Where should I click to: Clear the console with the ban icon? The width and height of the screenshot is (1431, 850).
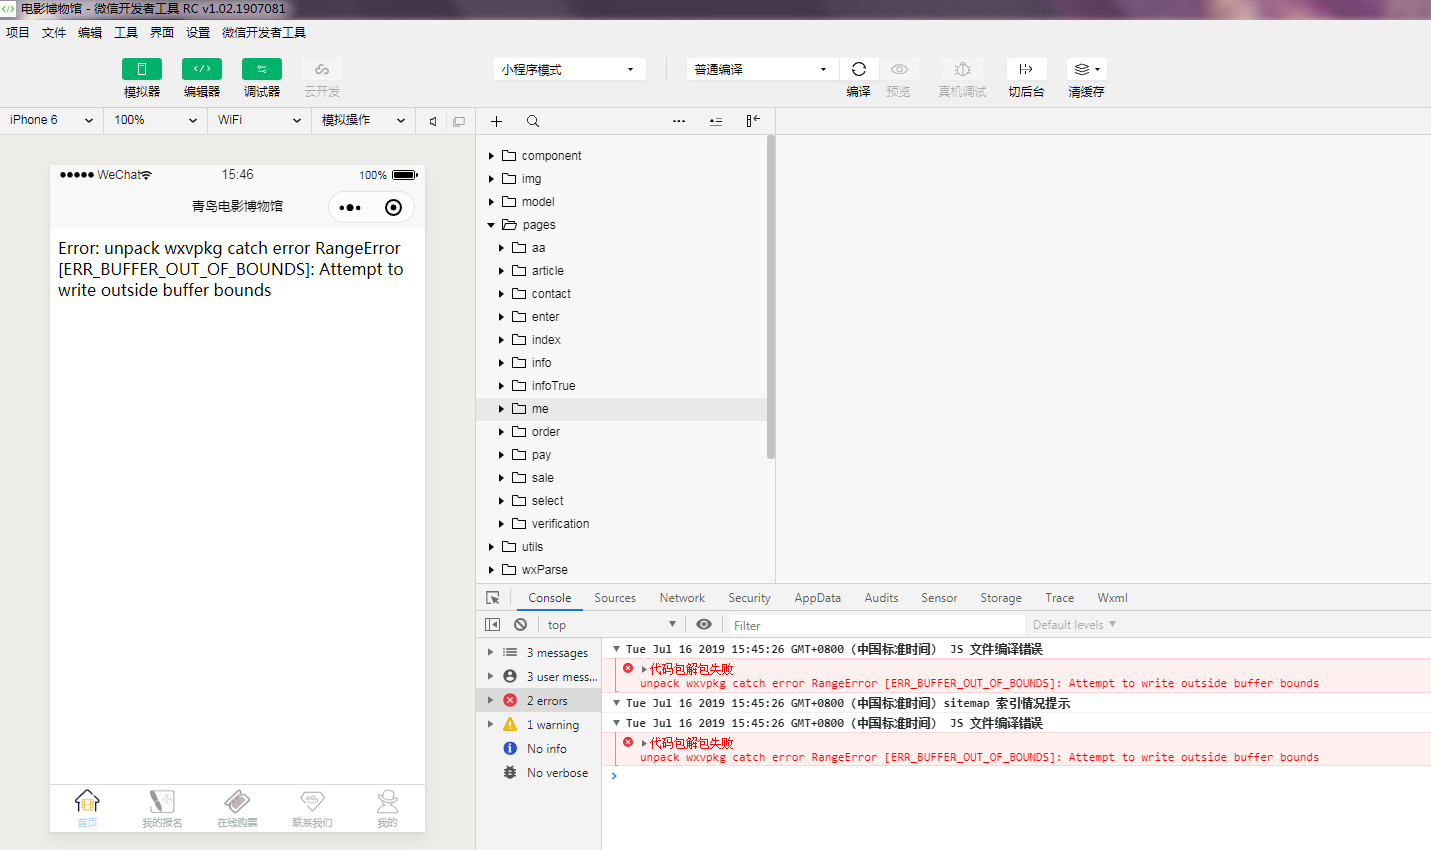(520, 624)
